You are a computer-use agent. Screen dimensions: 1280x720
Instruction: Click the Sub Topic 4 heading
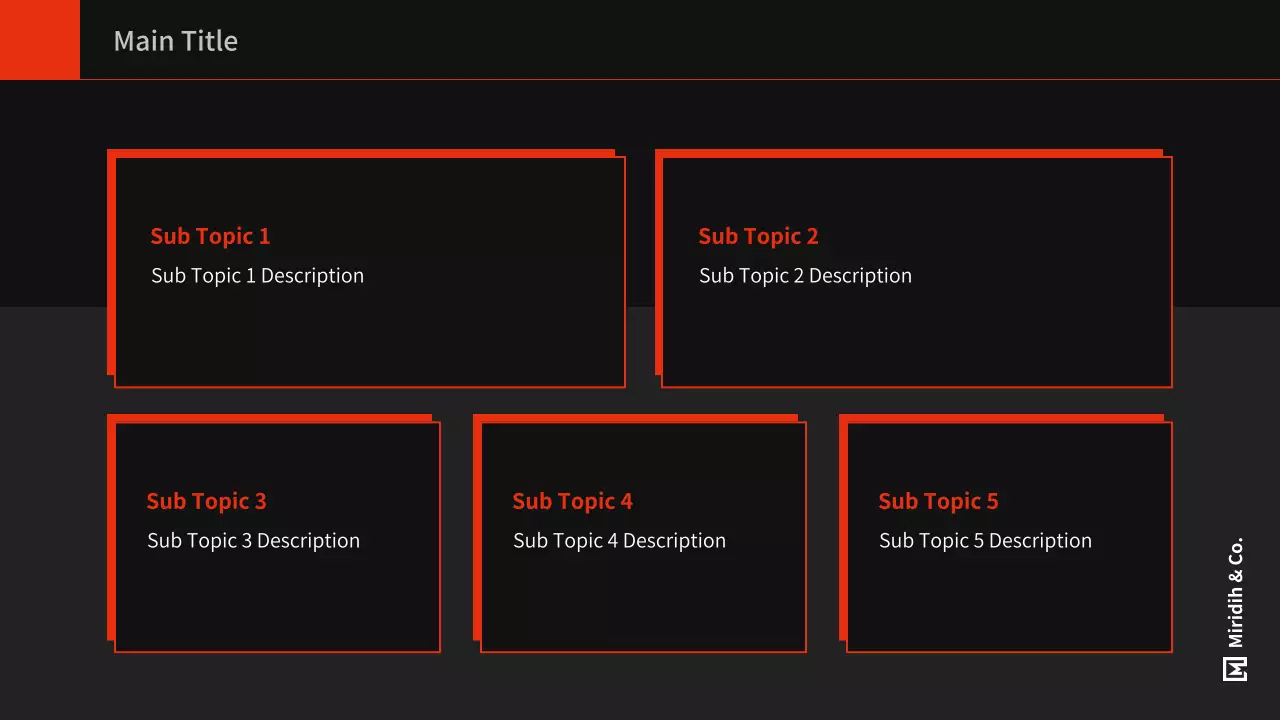click(x=572, y=501)
